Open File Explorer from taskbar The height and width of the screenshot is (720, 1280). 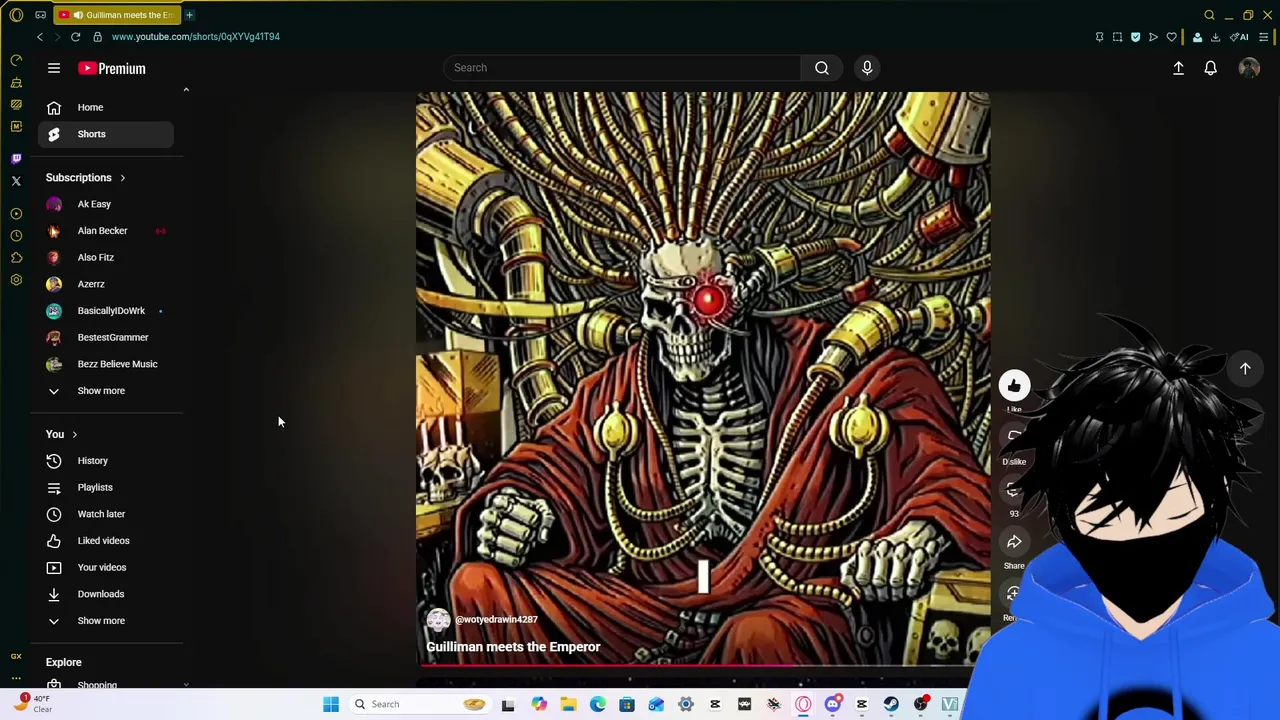point(568,704)
